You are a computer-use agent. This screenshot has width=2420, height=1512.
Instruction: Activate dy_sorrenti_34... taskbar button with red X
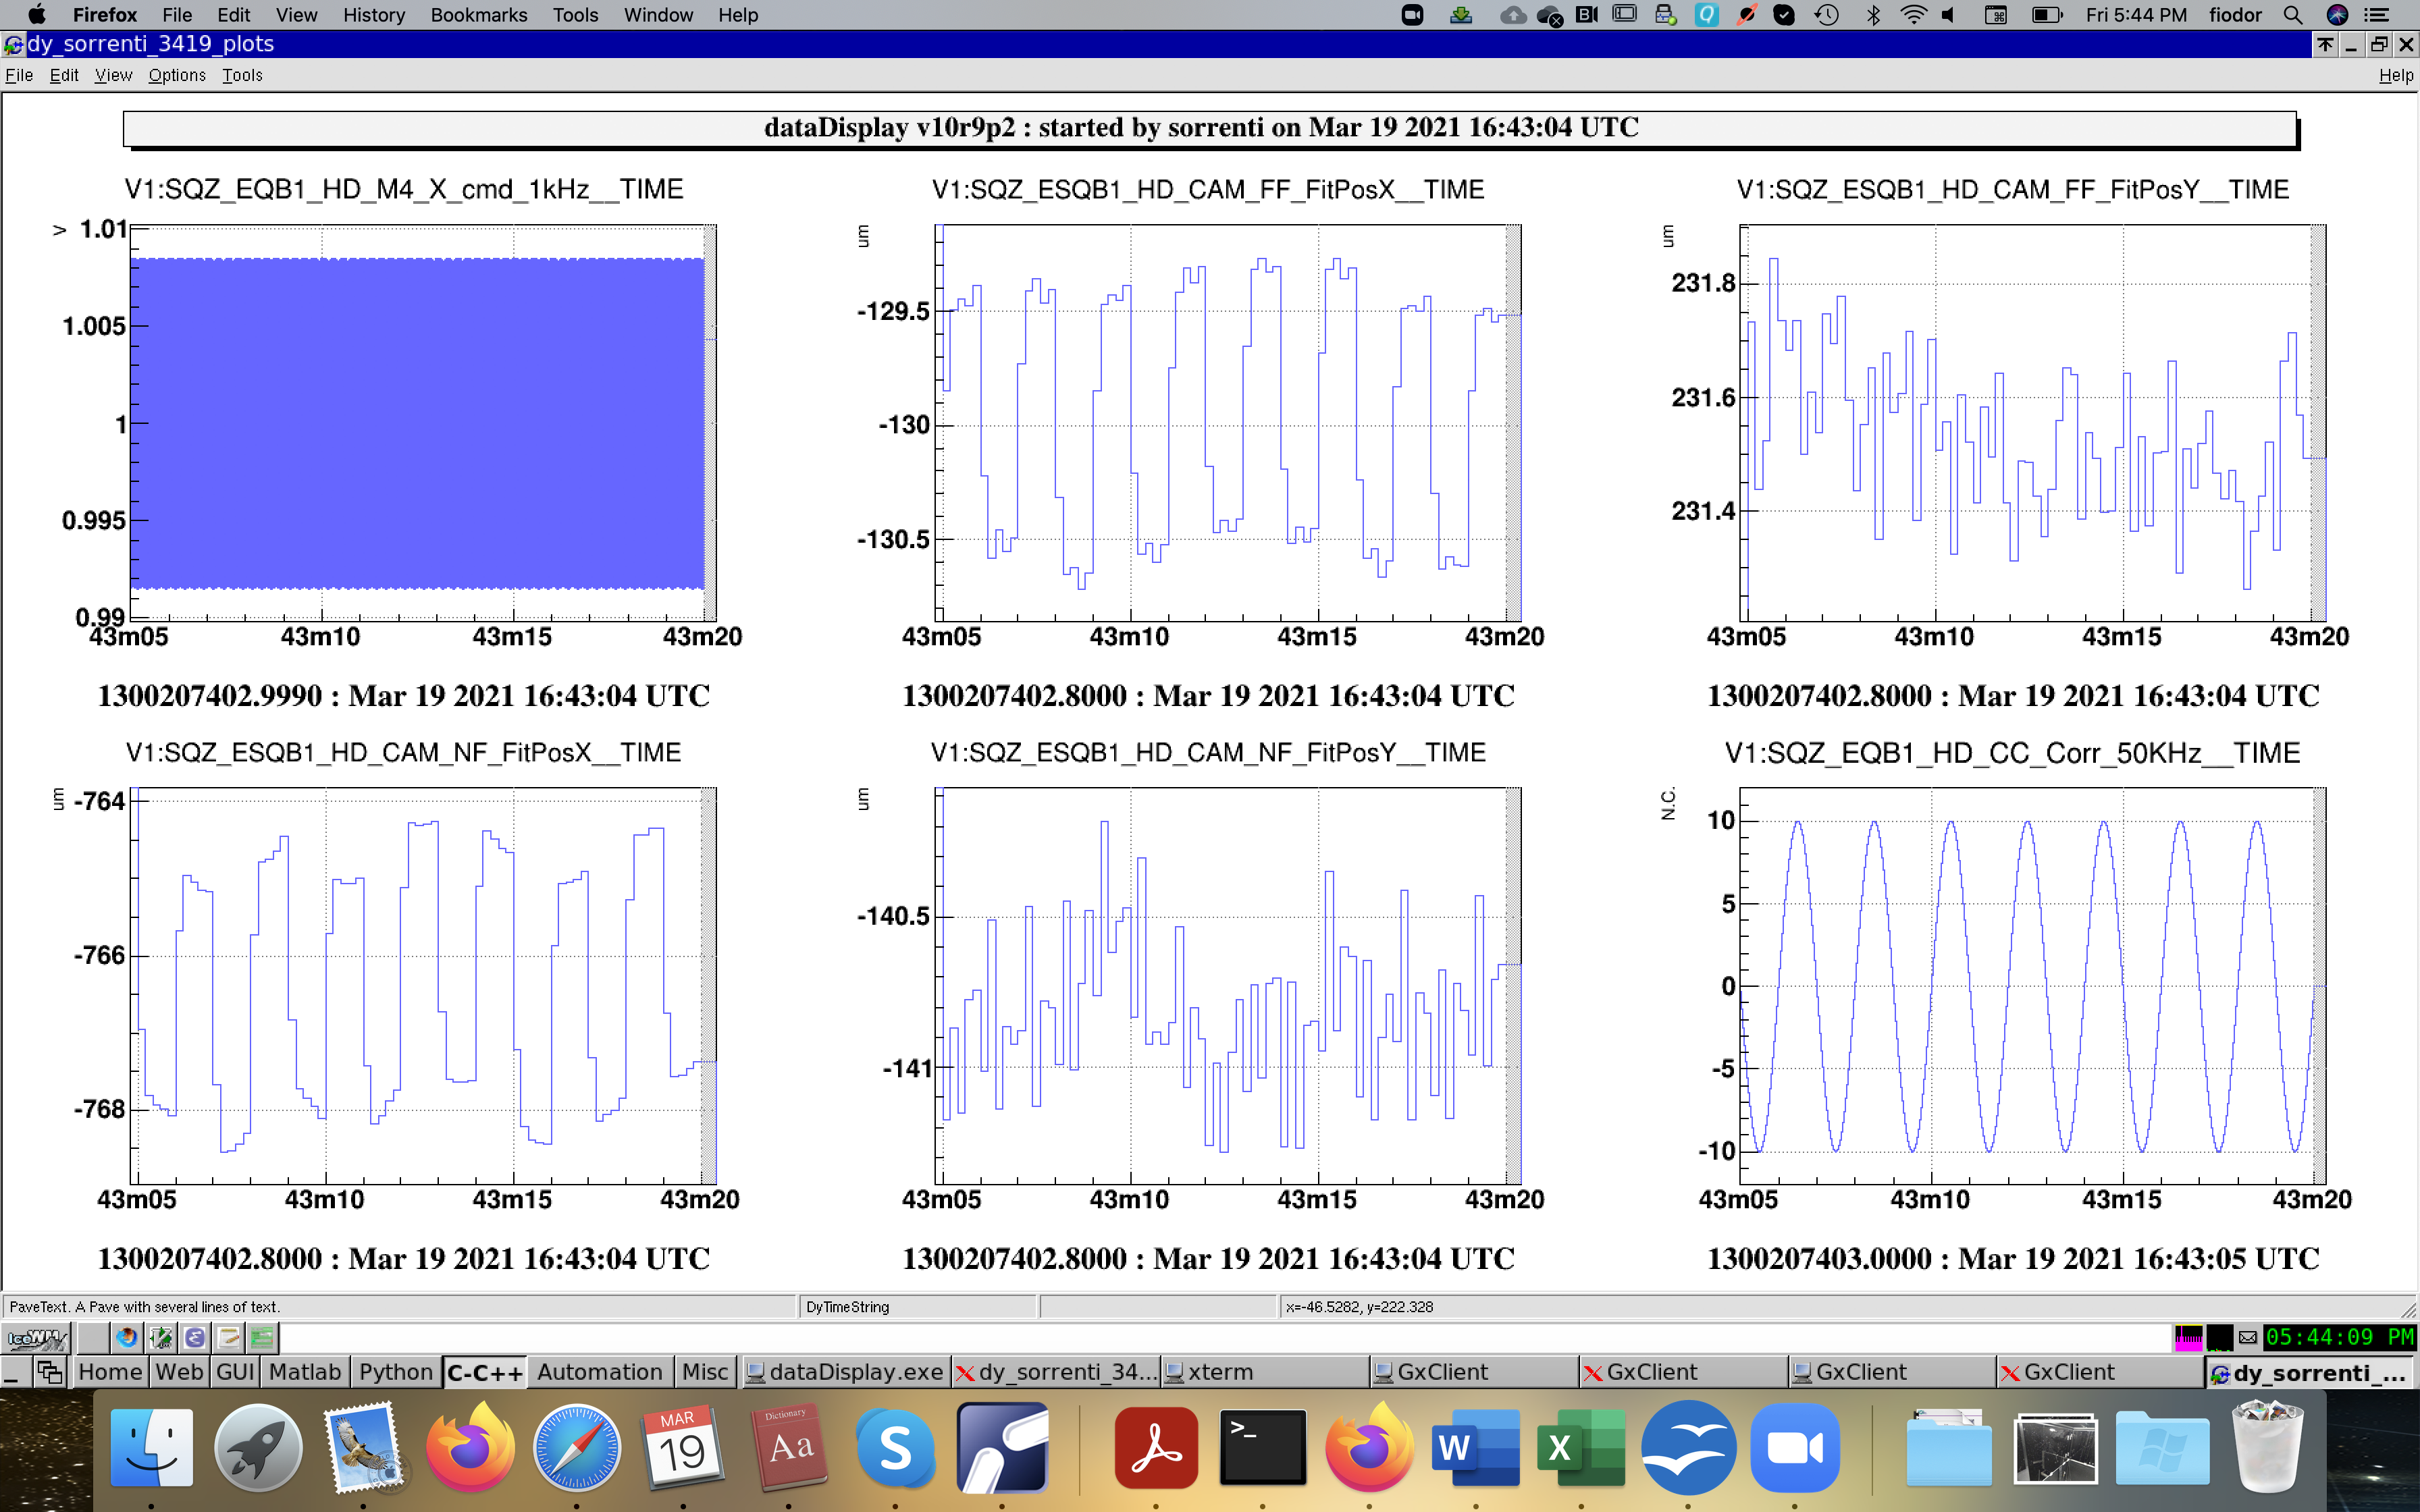(x=1055, y=1373)
